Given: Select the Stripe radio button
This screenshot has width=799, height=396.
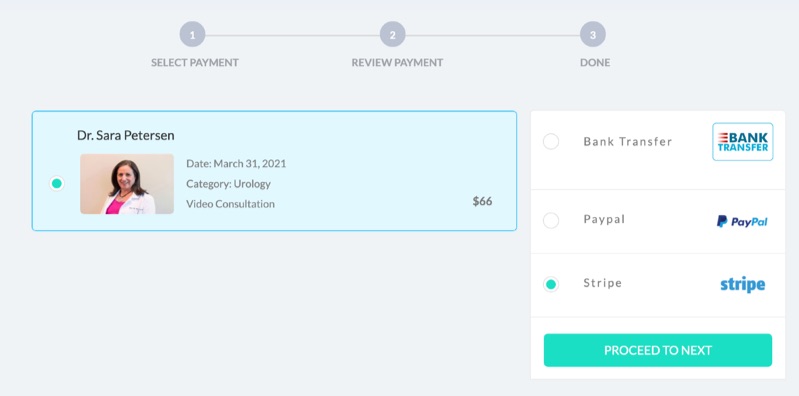Looking at the screenshot, I should pyautogui.click(x=551, y=284).
